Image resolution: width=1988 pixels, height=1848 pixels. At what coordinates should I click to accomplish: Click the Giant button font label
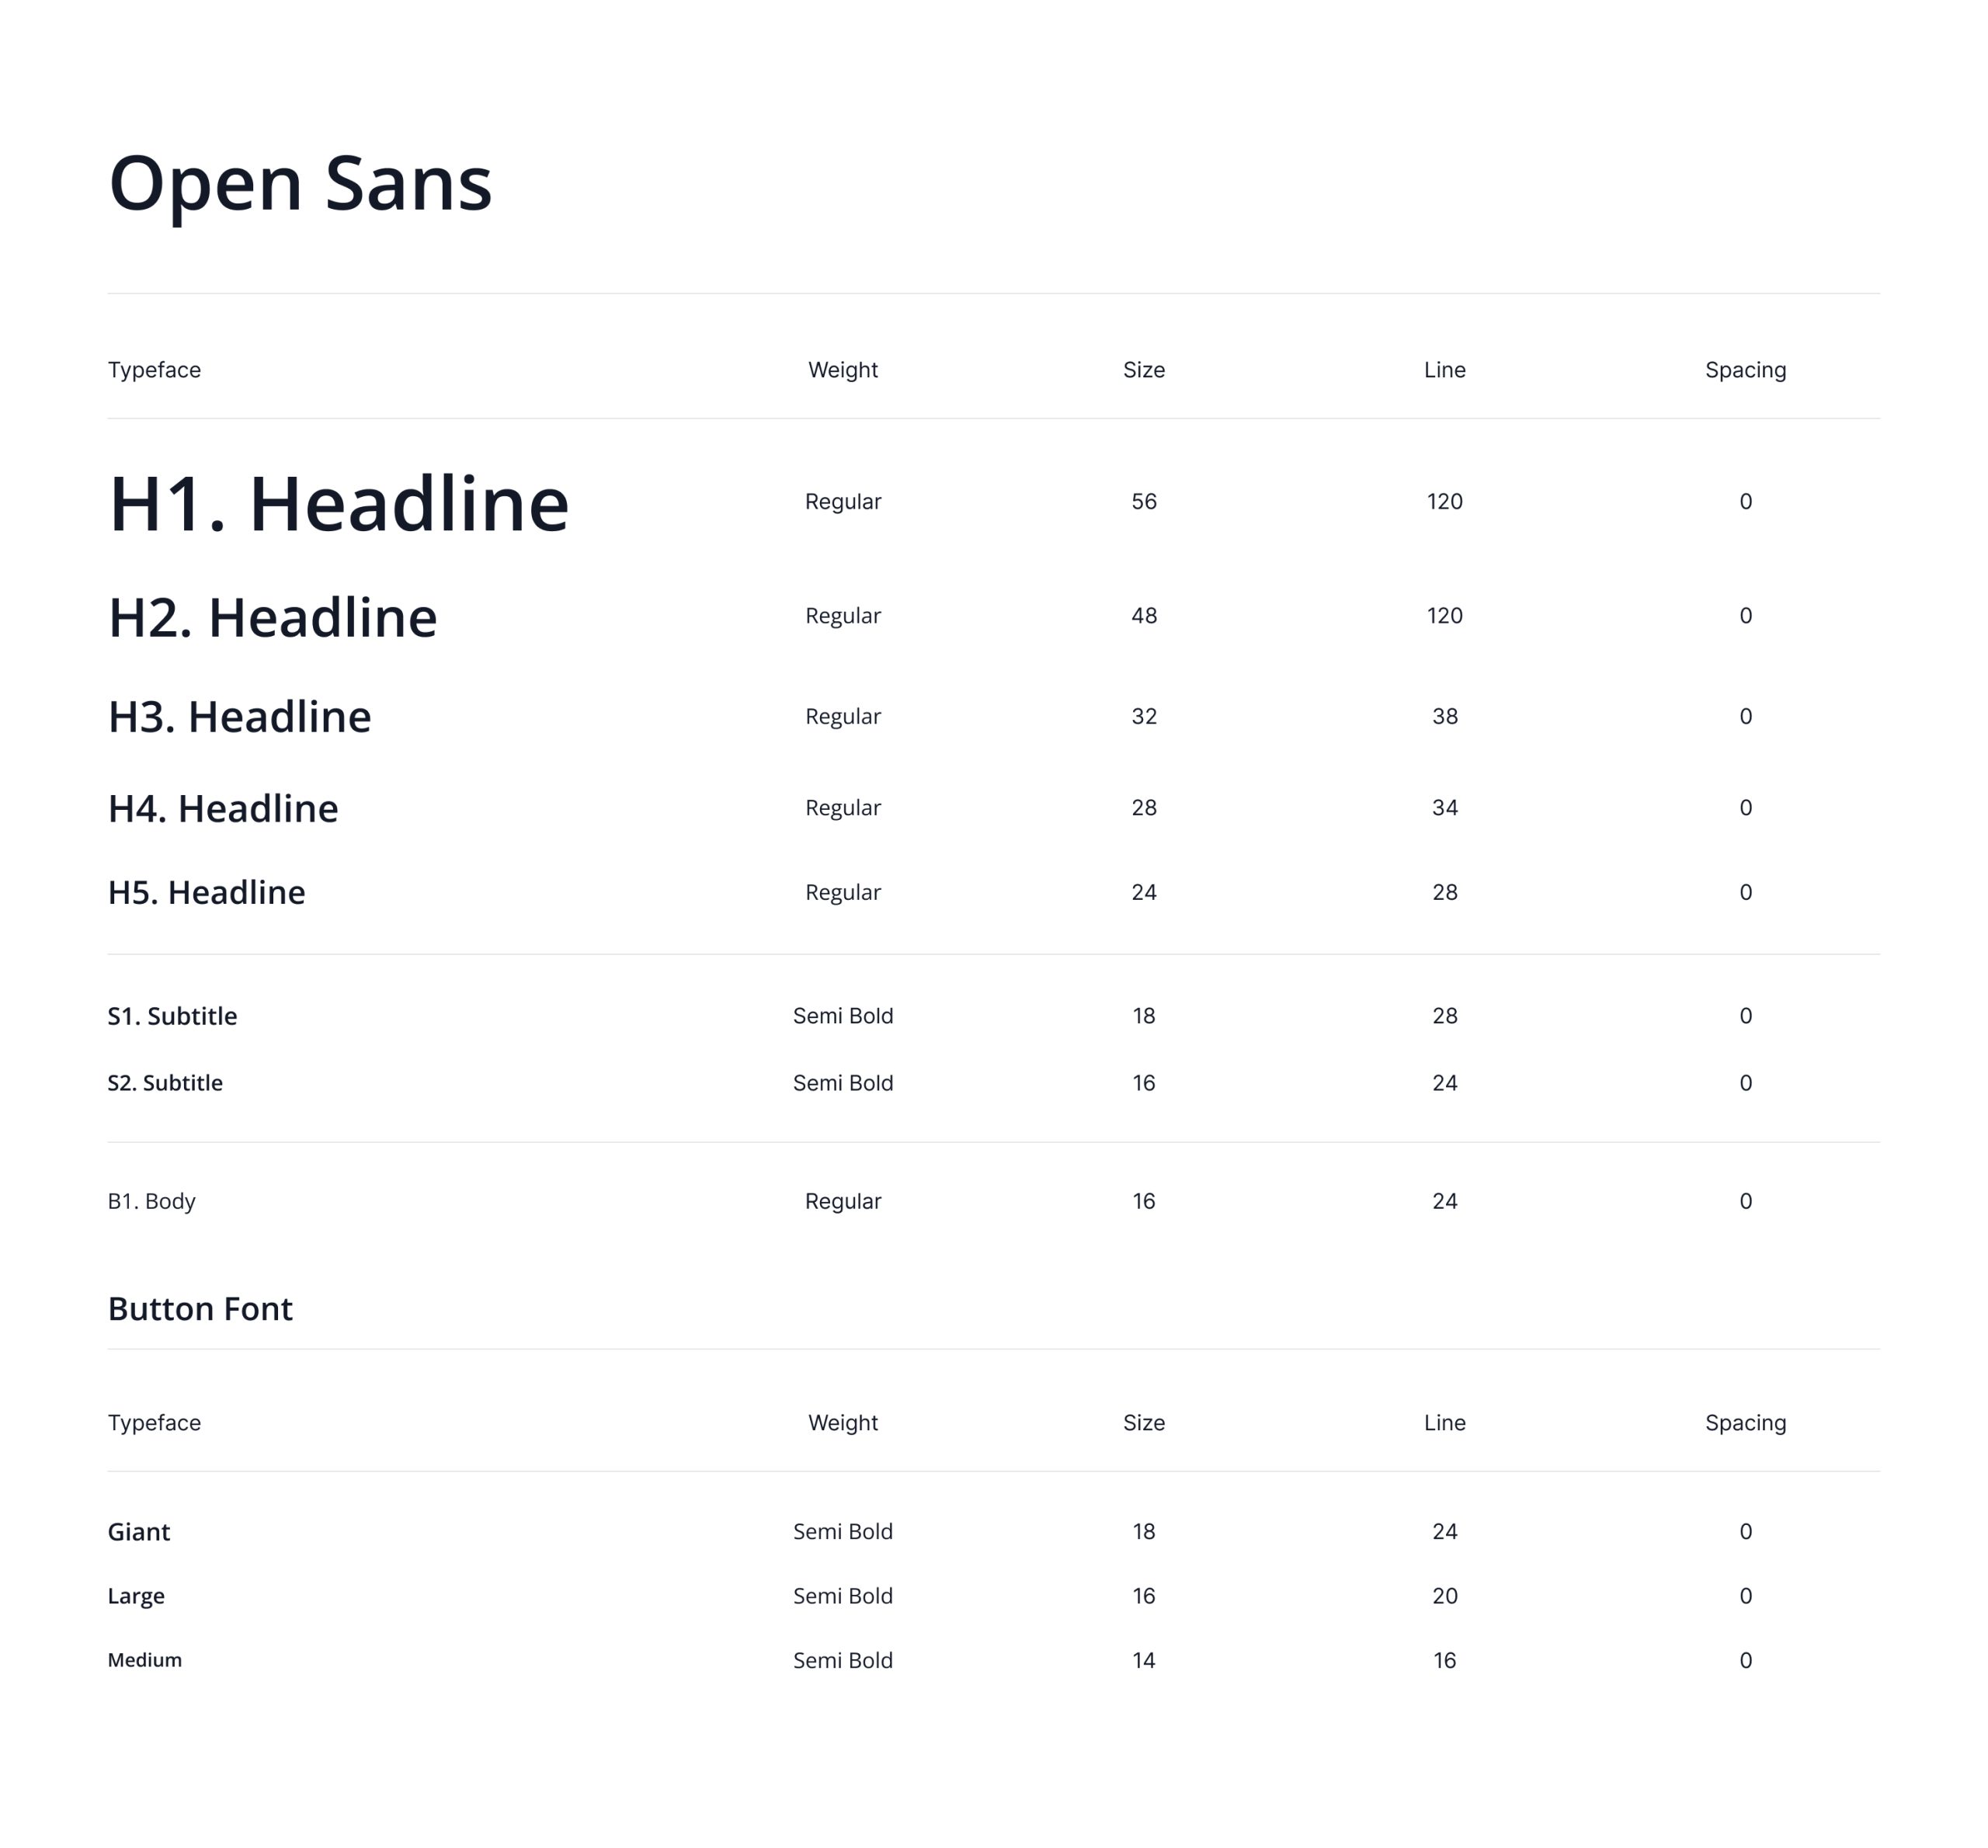point(139,1533)
